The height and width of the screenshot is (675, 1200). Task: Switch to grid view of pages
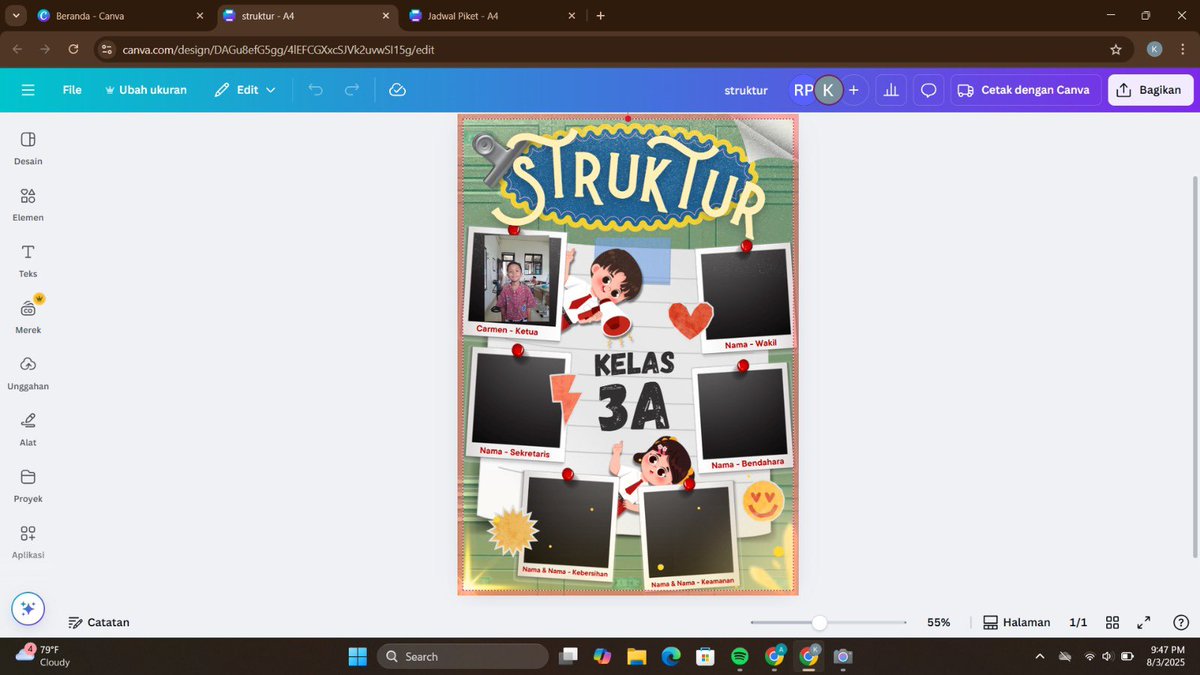1112,621
